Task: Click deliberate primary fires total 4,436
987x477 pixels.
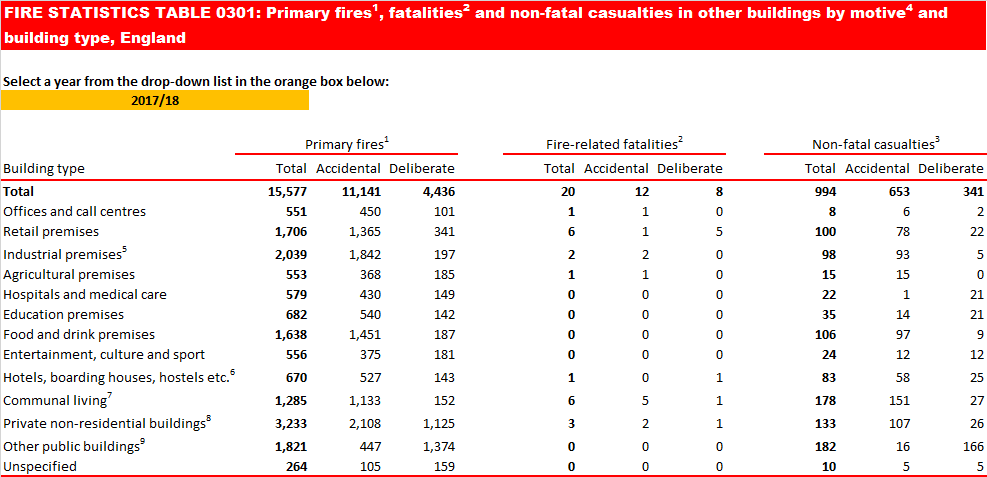Action: pos(437,191)
